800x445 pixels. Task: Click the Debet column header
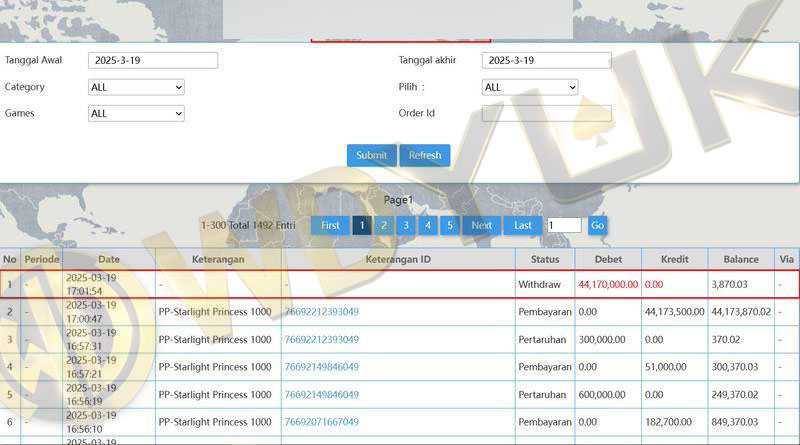pos(608,259)
